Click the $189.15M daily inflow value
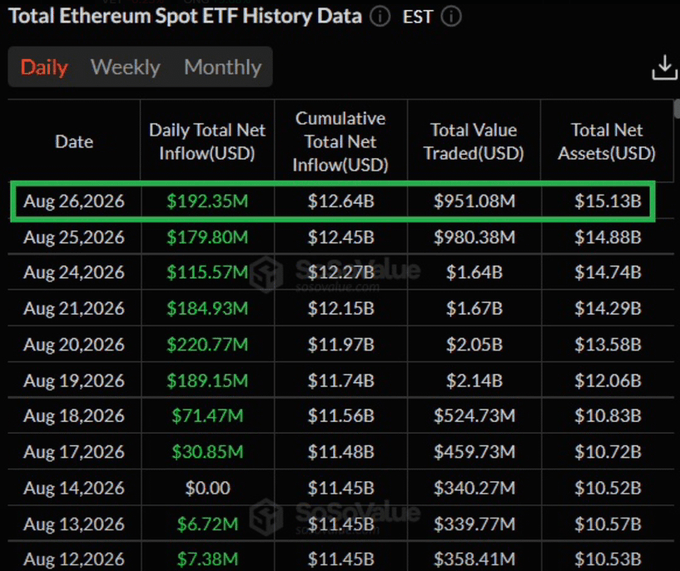The image size is (680, 571). point(207,381)
